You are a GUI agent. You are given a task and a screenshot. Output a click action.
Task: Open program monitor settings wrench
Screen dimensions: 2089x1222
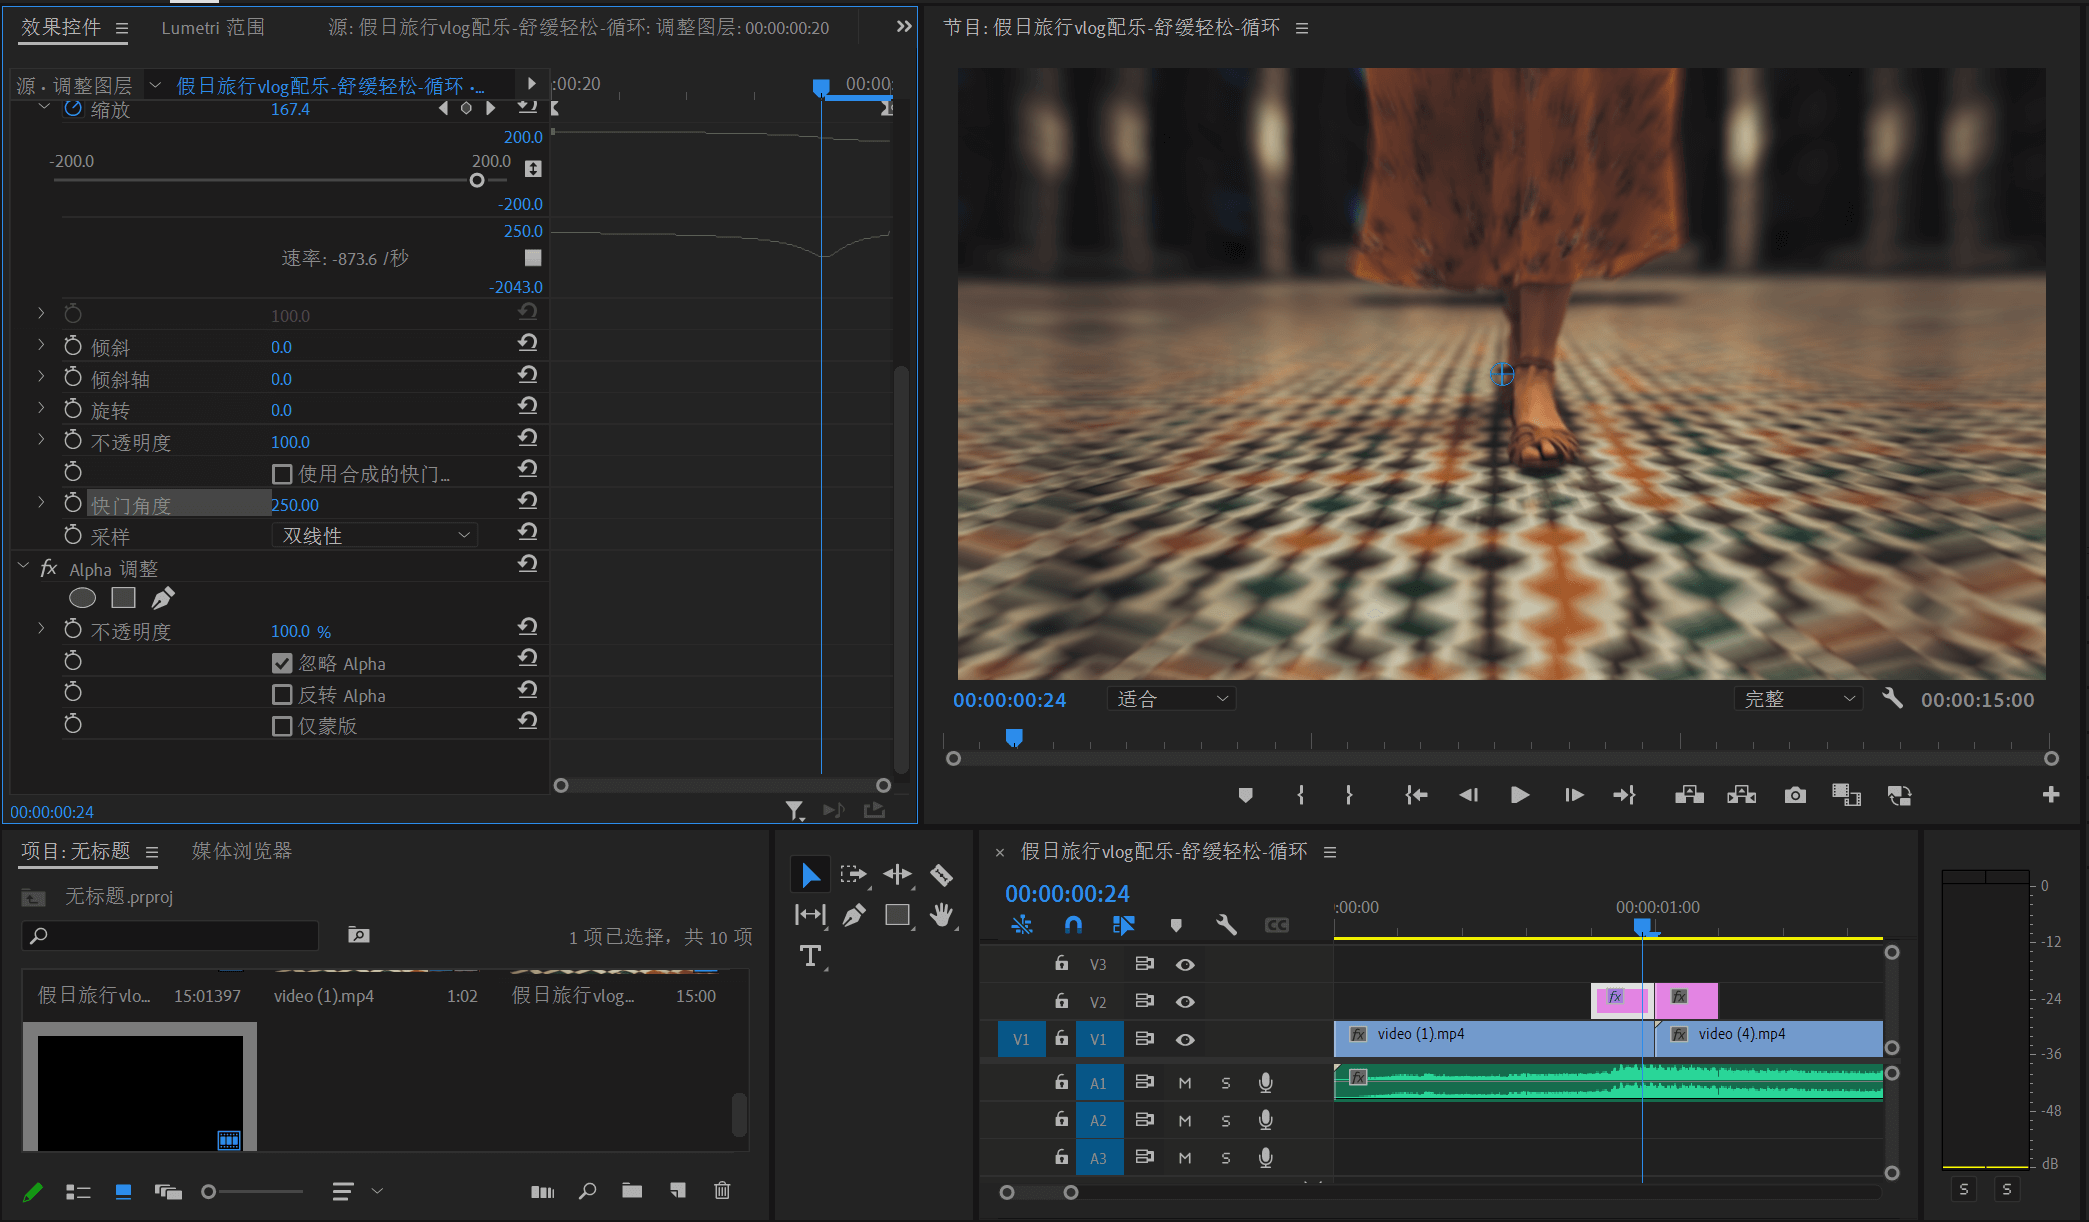point(1891,698)
